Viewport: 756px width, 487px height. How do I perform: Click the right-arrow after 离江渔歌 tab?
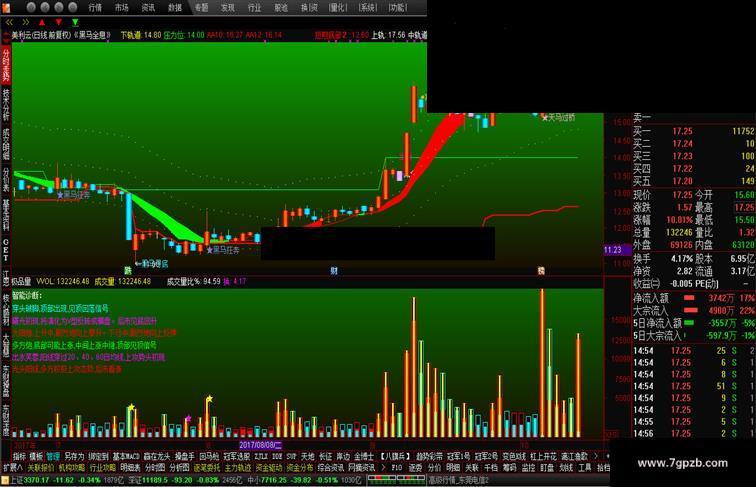coord(596,456)
